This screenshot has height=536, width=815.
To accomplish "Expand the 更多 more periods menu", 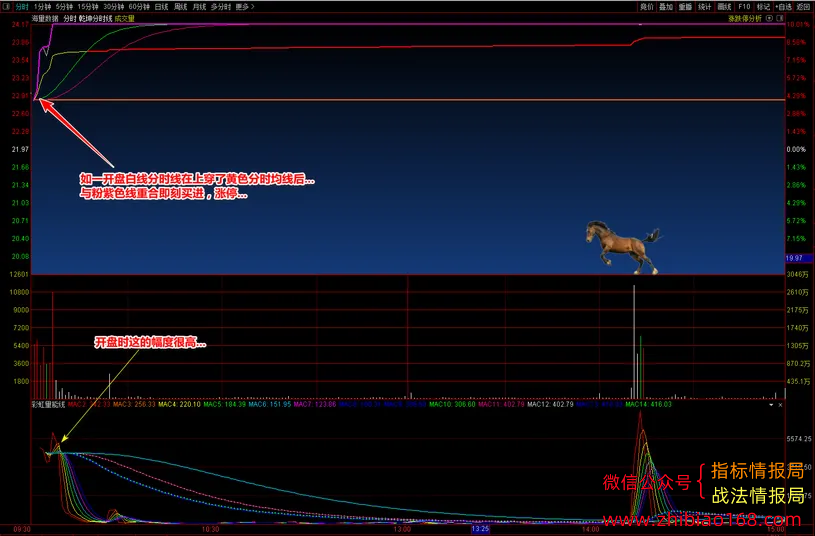I will [244, 7].
